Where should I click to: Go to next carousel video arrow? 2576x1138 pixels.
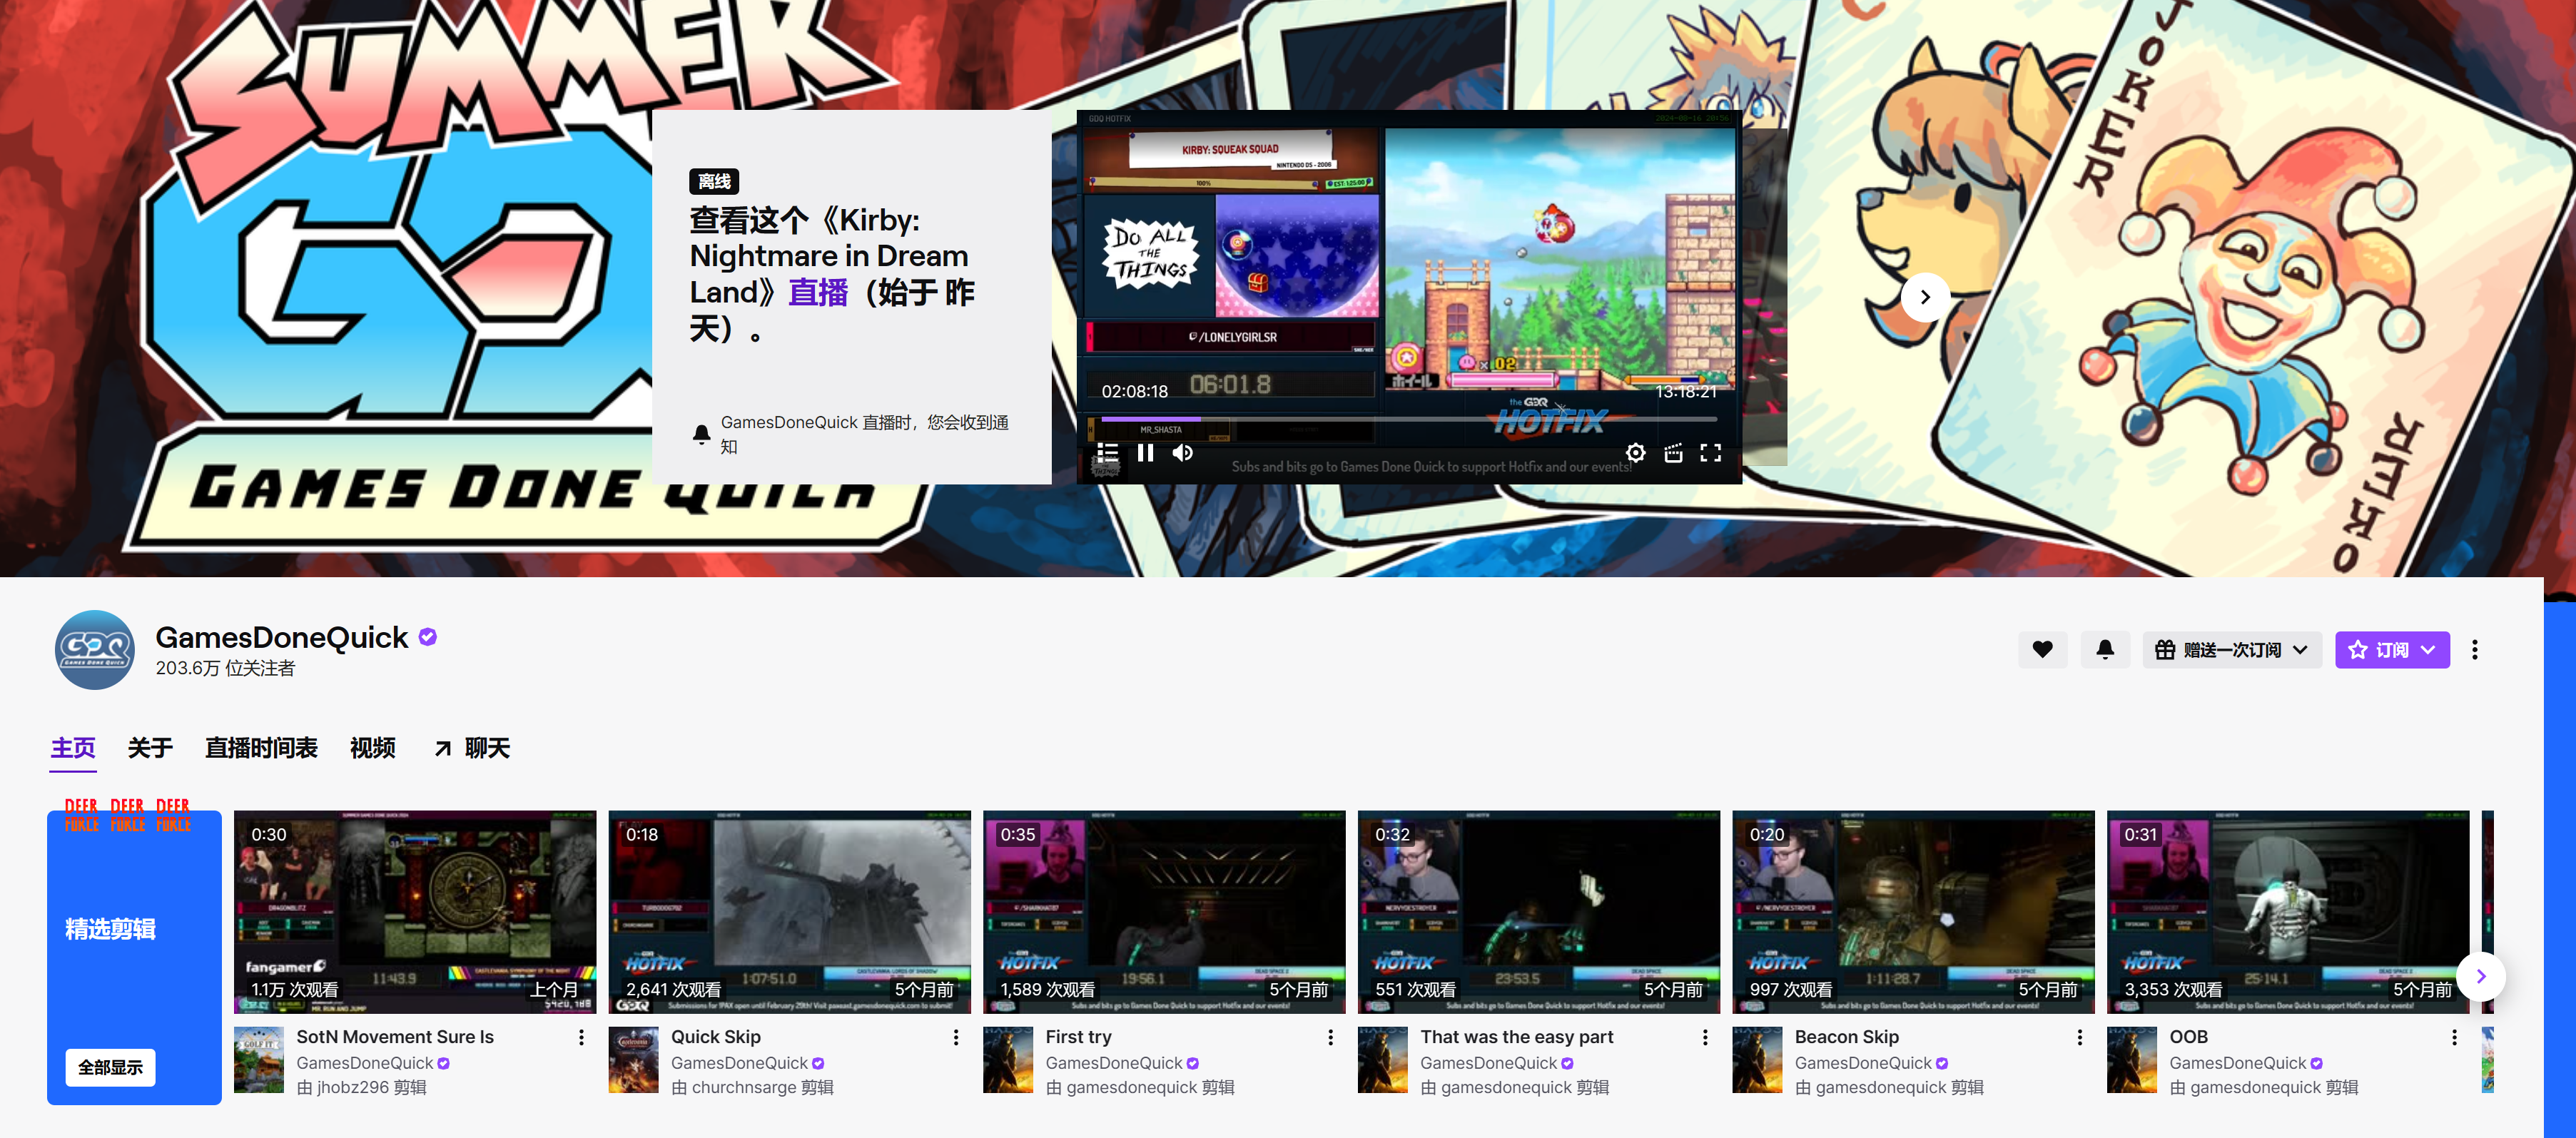point(1925,297)
